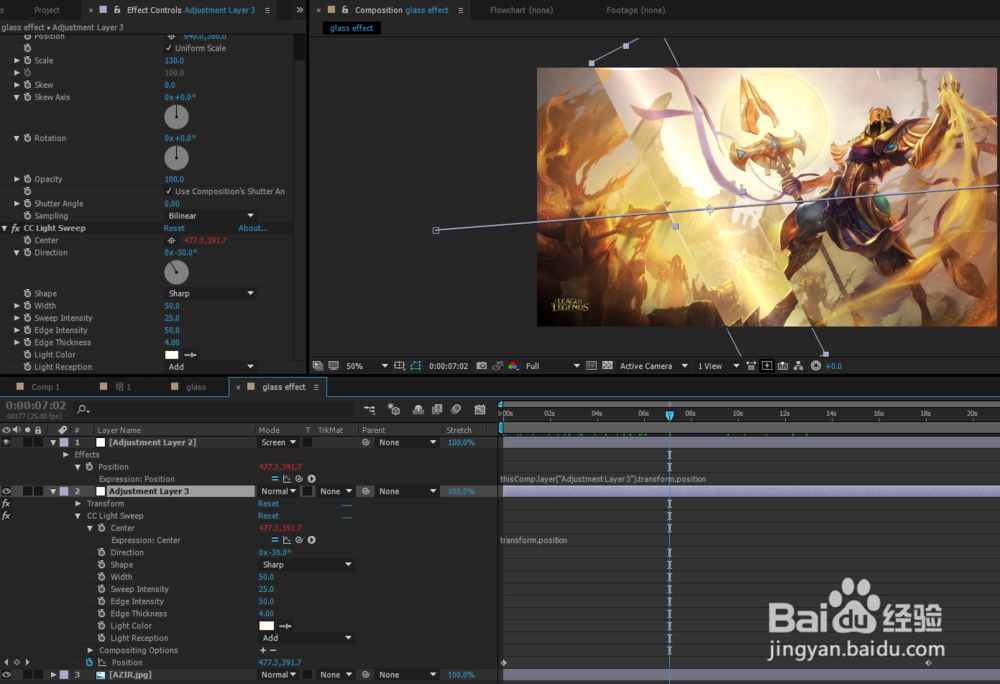Hide Adjustment Layer 2 with eye toggle

click(6, 442)
